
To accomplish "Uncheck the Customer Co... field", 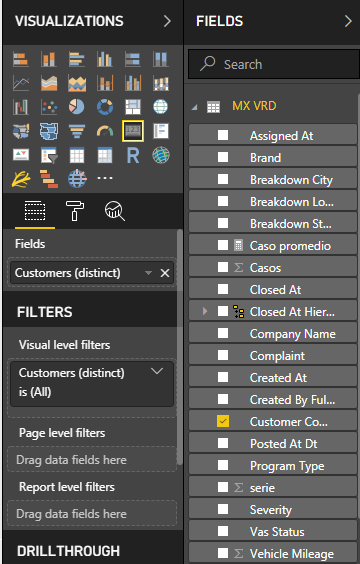I will pyautogui.click(x=223, y=421).
